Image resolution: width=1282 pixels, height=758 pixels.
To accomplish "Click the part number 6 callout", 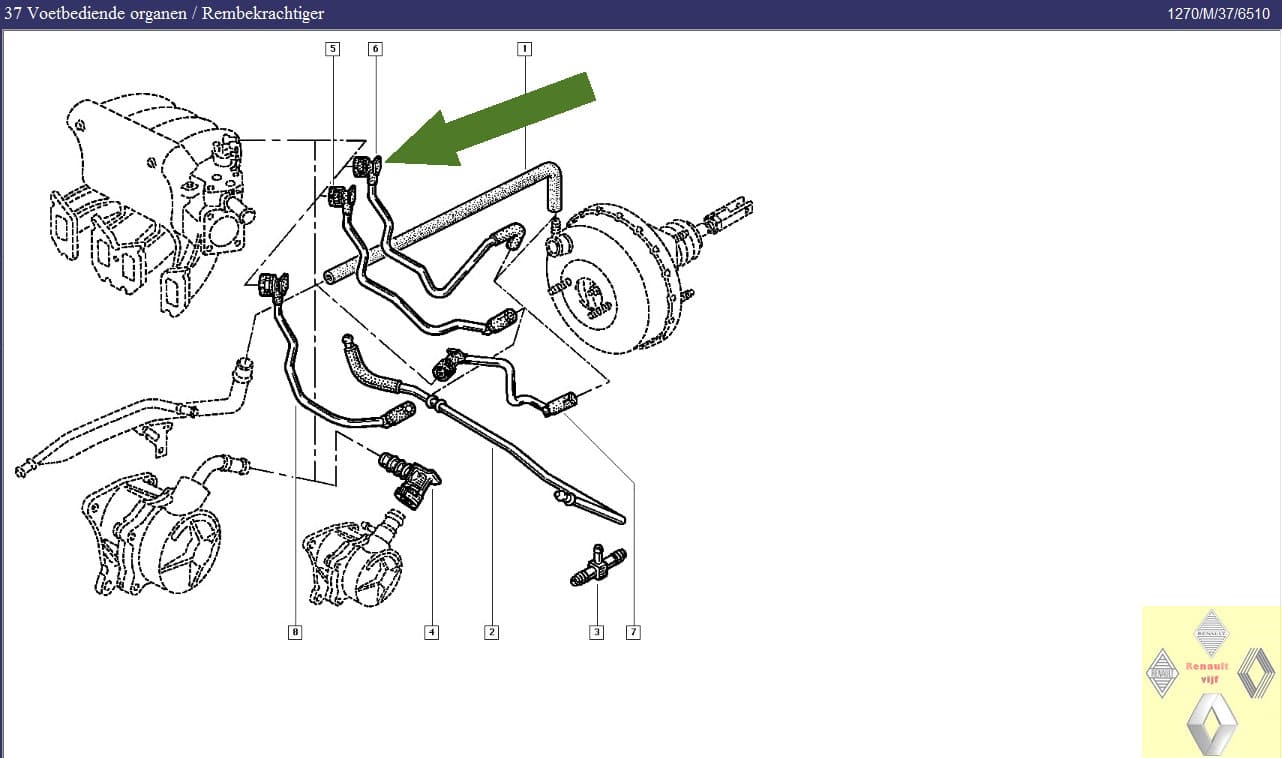I will pyautogui.click(x=375, y=48).
